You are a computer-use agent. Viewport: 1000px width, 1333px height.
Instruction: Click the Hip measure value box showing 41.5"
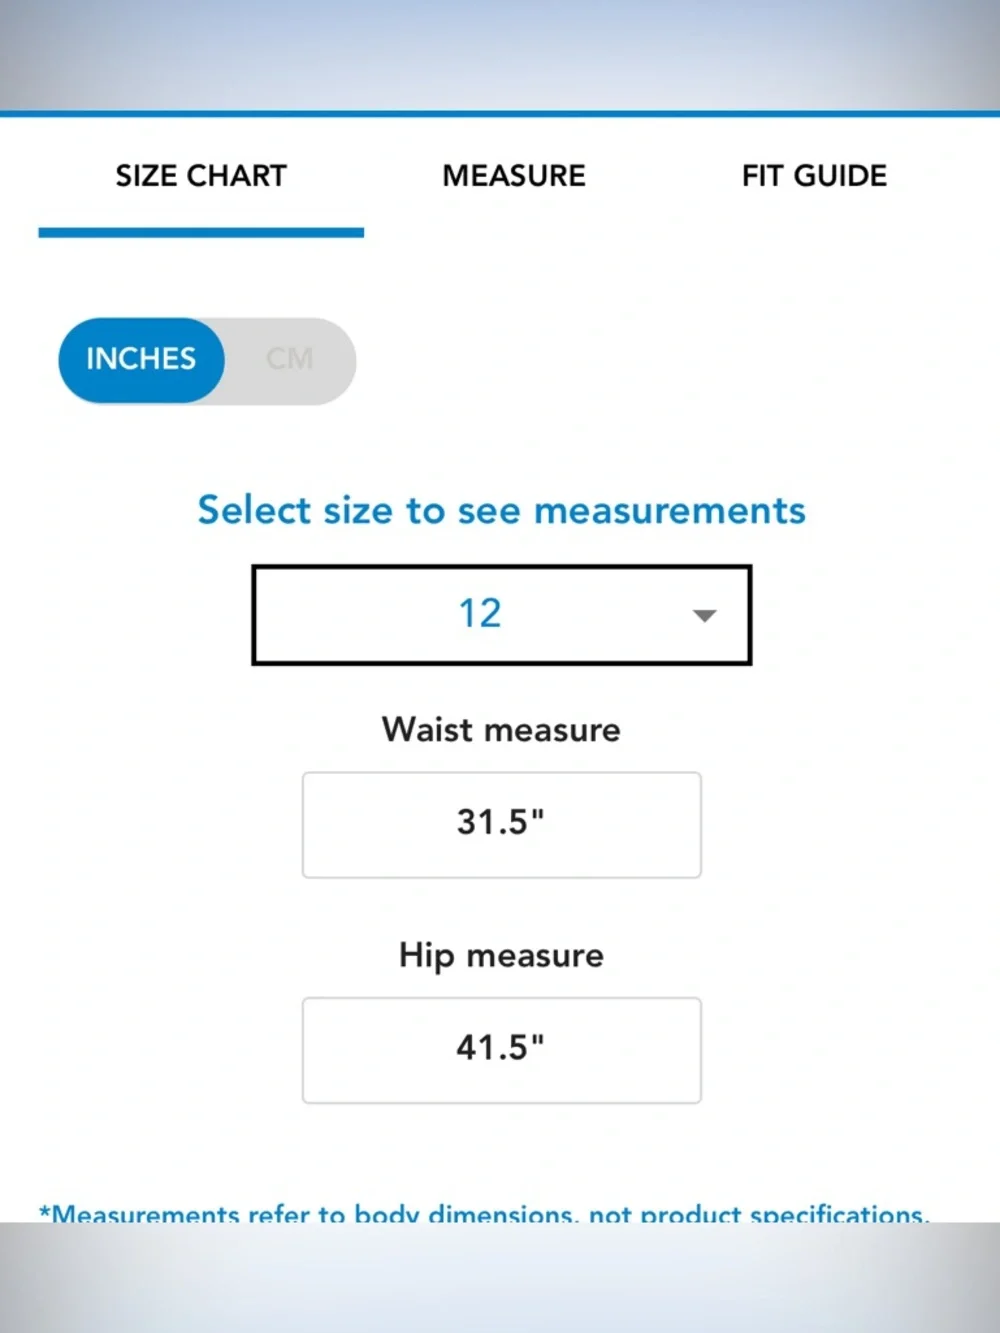501,1049
